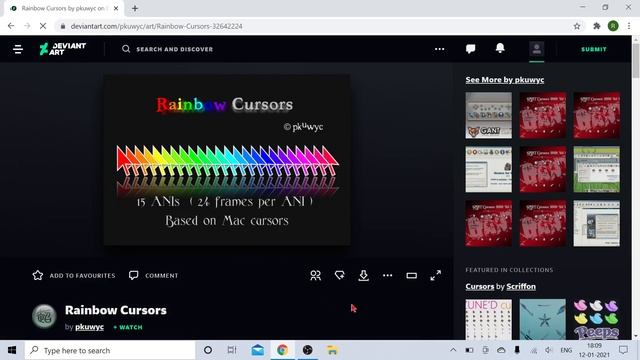The height and width of the screenshot is (360, 640).
Task: Open the user profile avatar menu
Action: tap(537, 49)
